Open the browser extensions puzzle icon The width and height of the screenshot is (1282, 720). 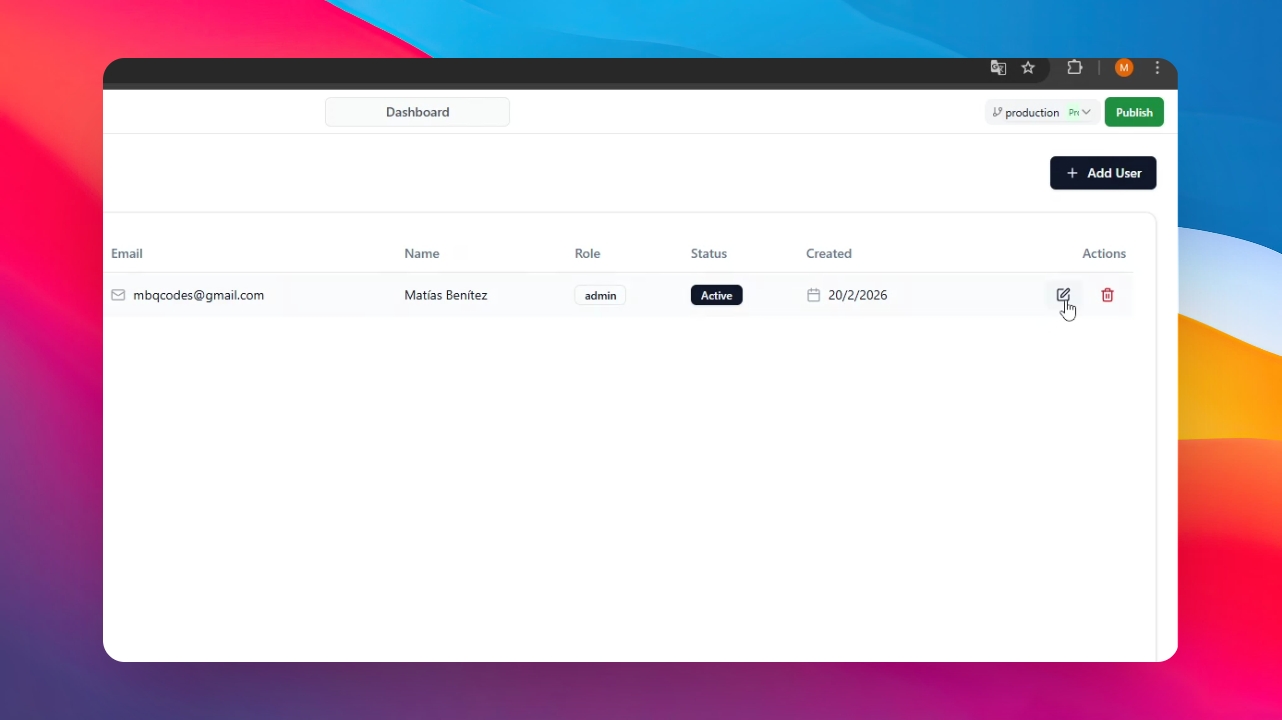pyautogui.click(x=1075, y=68)
